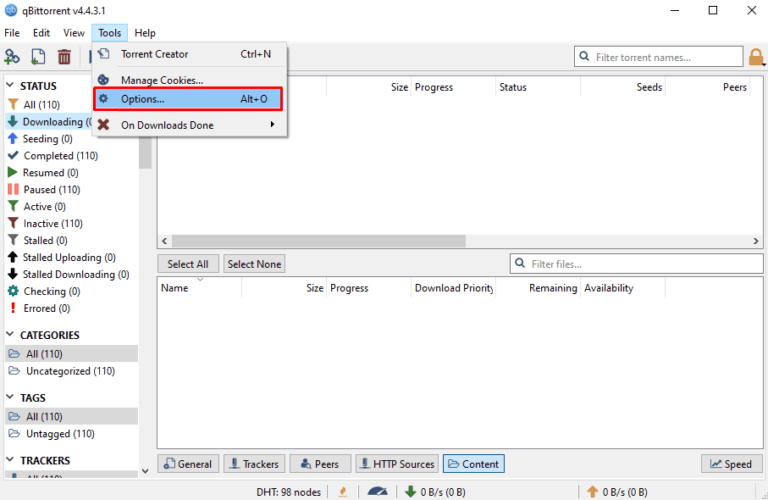
Task: Click the Manage Cookies cookie icon
Action: coord(103,79)
